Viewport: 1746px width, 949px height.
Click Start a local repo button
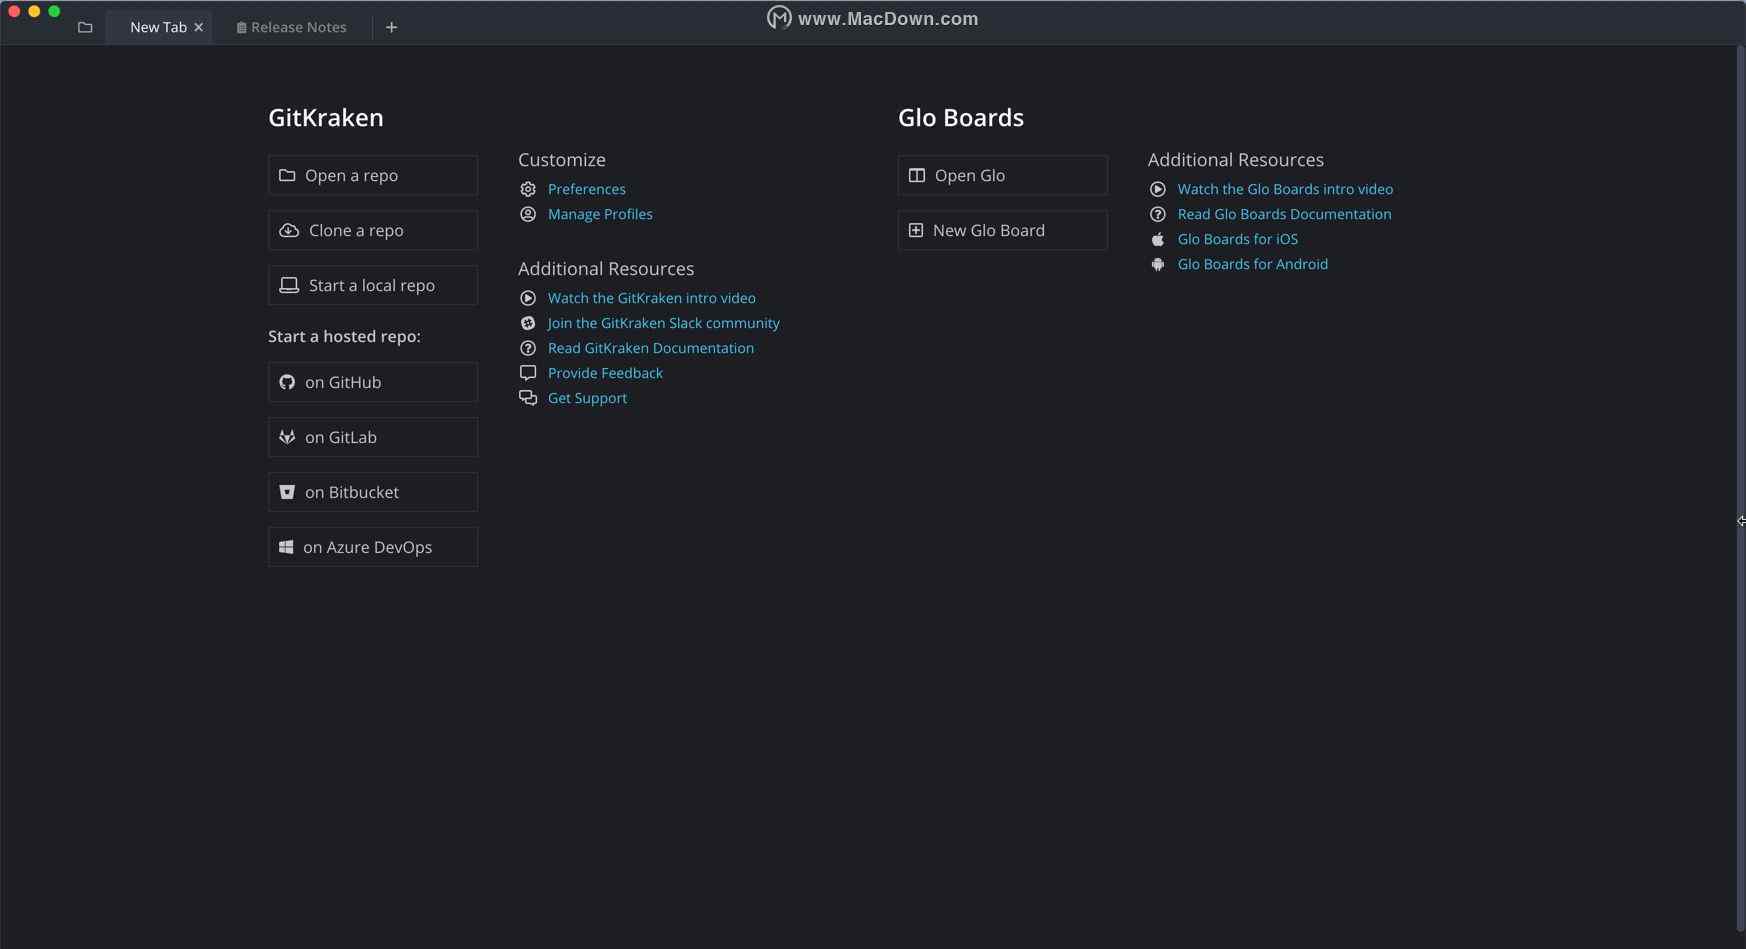pos(373,285)
